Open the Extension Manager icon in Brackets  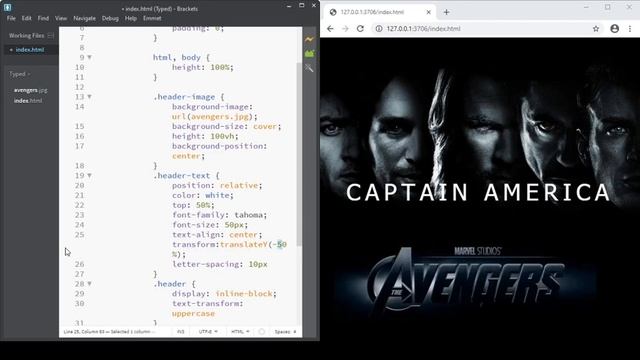pyautogui.click(x=309, y=54)
